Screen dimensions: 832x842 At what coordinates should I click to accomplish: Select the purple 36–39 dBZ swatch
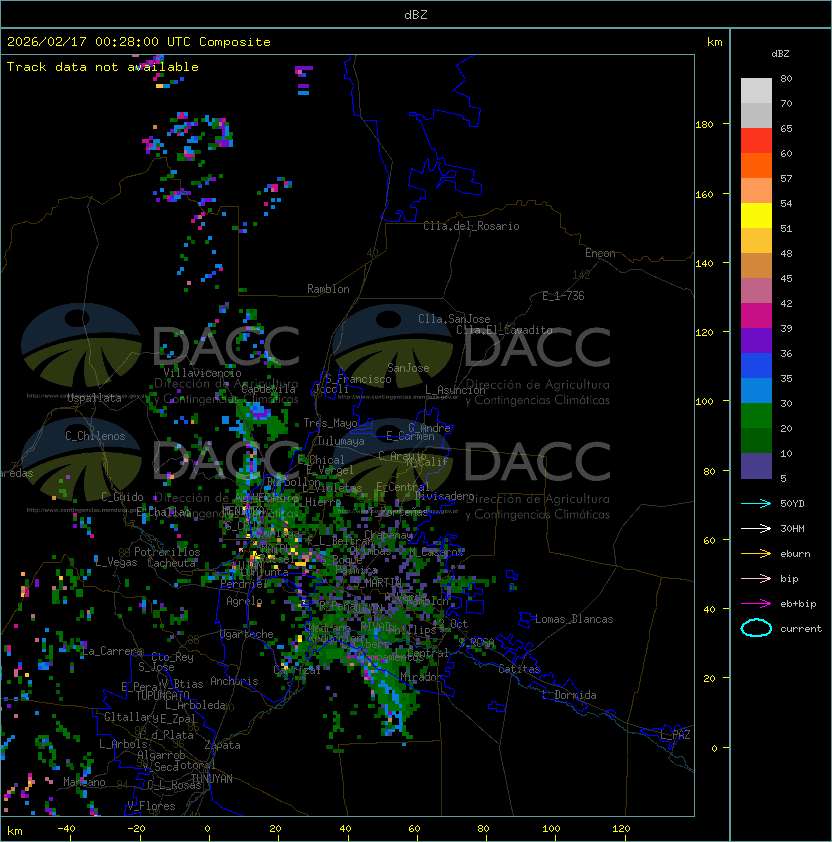point(756,340)
